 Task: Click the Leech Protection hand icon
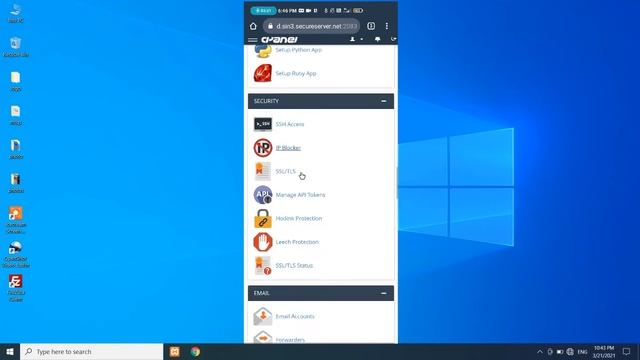(262, 242)
